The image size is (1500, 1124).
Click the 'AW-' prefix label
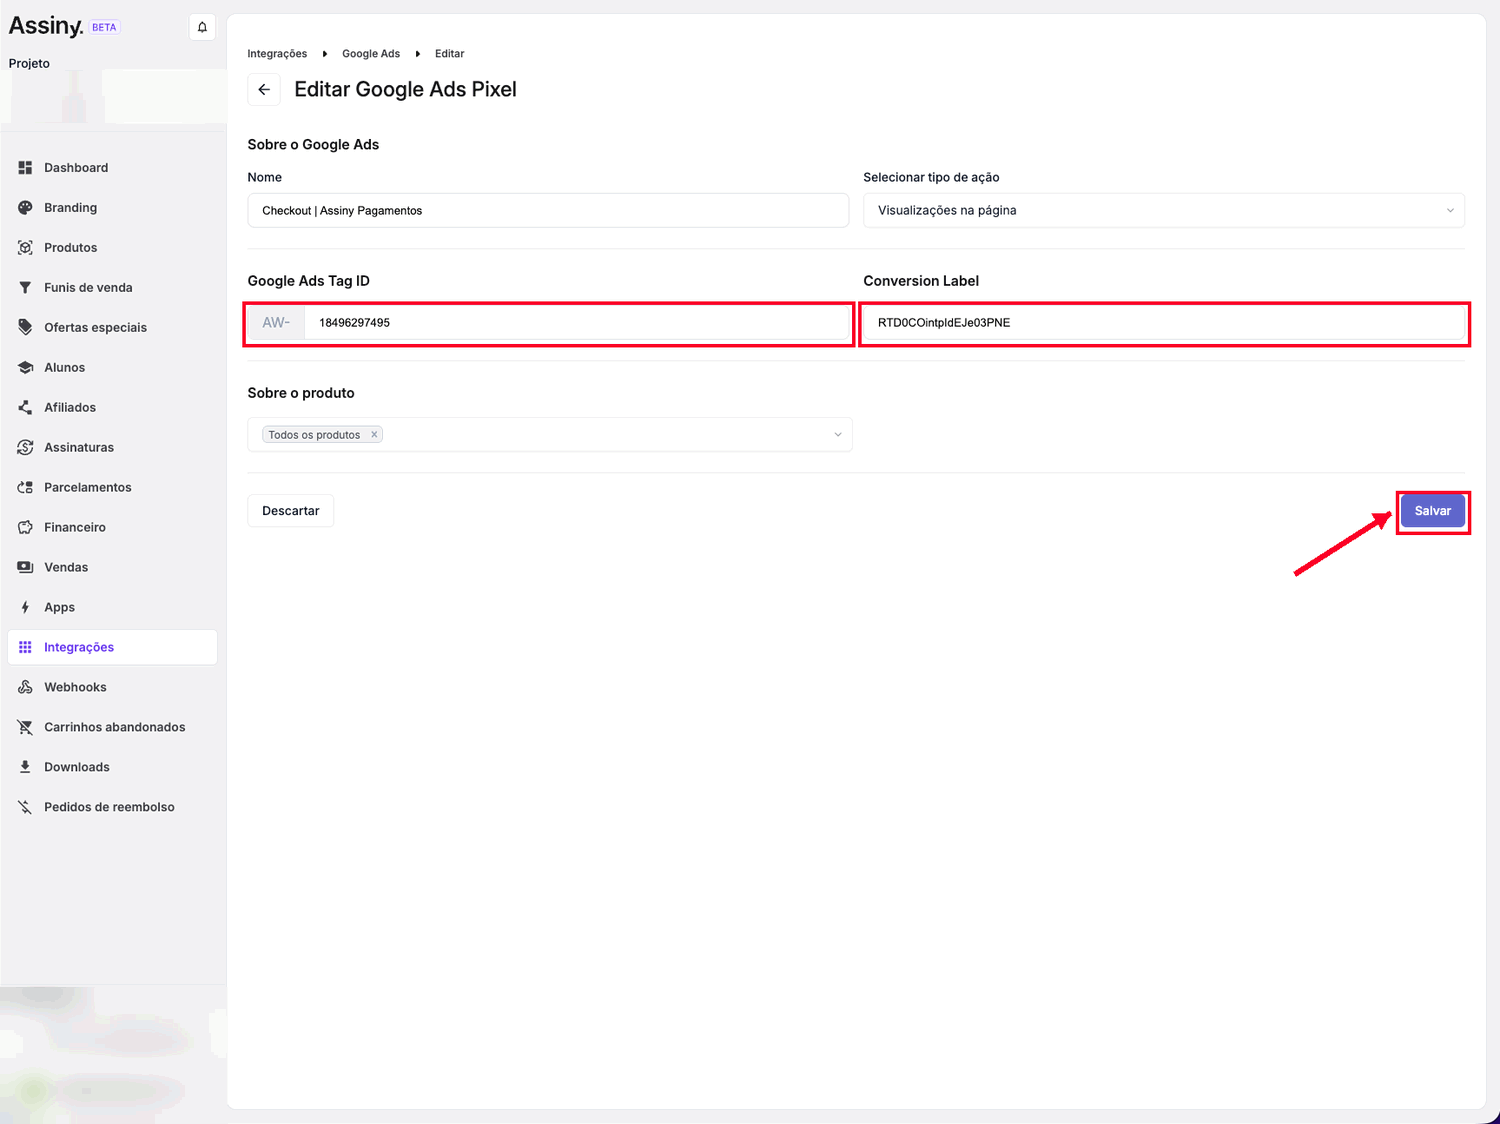coord(276,323)
